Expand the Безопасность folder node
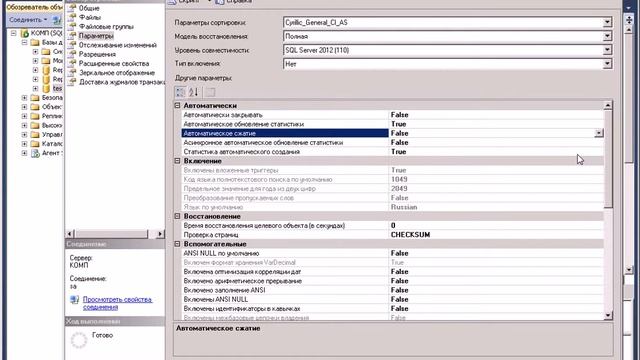 [24, 98]
